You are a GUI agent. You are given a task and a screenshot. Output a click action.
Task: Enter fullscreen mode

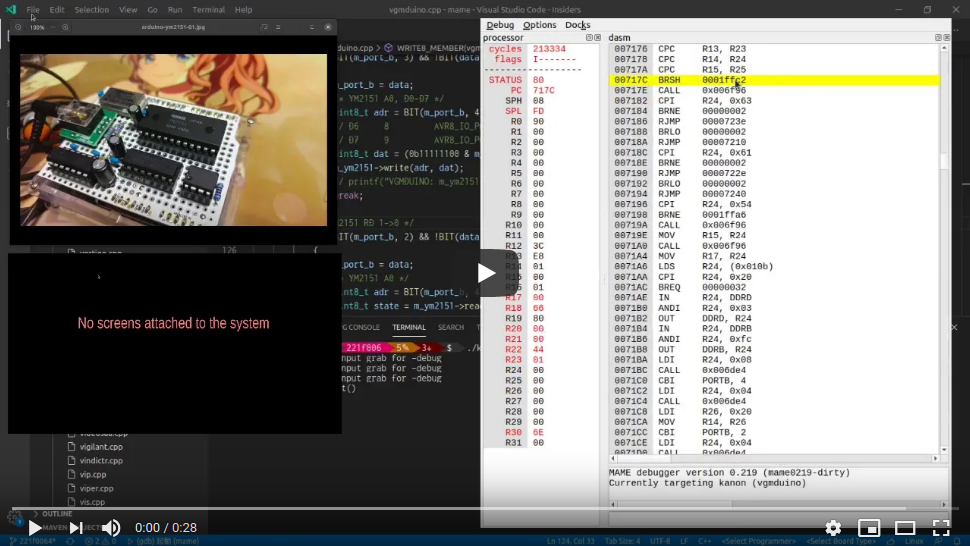point(941,527)
